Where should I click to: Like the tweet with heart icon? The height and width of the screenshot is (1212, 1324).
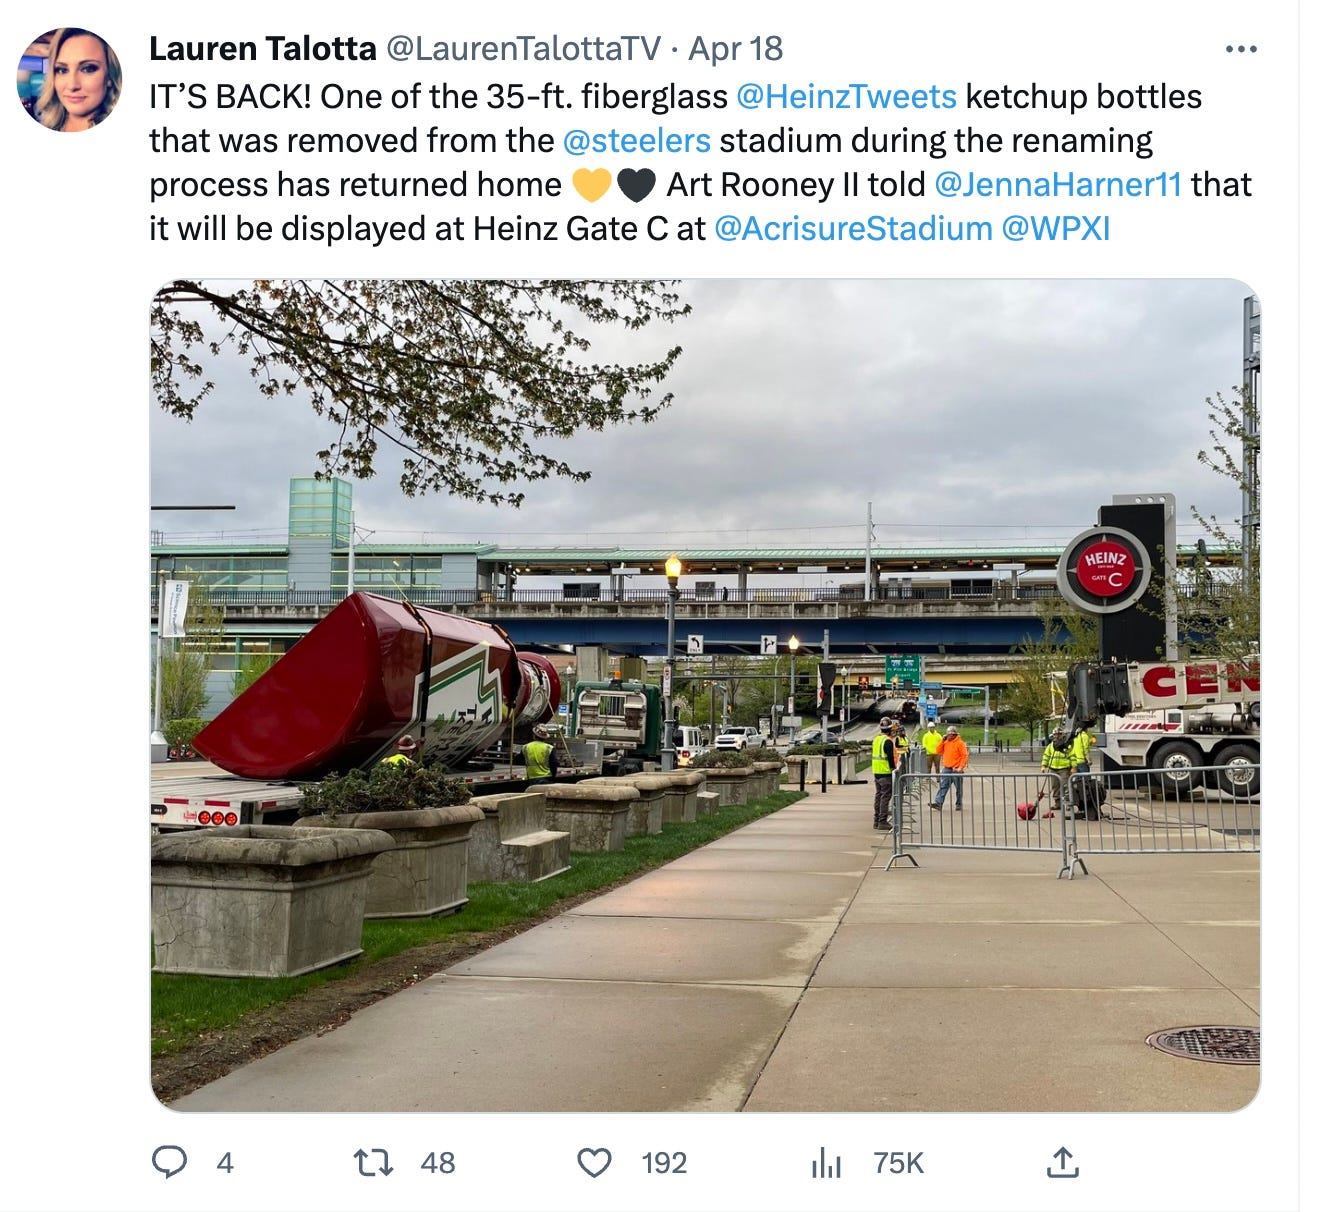(x=595, y=1162)
